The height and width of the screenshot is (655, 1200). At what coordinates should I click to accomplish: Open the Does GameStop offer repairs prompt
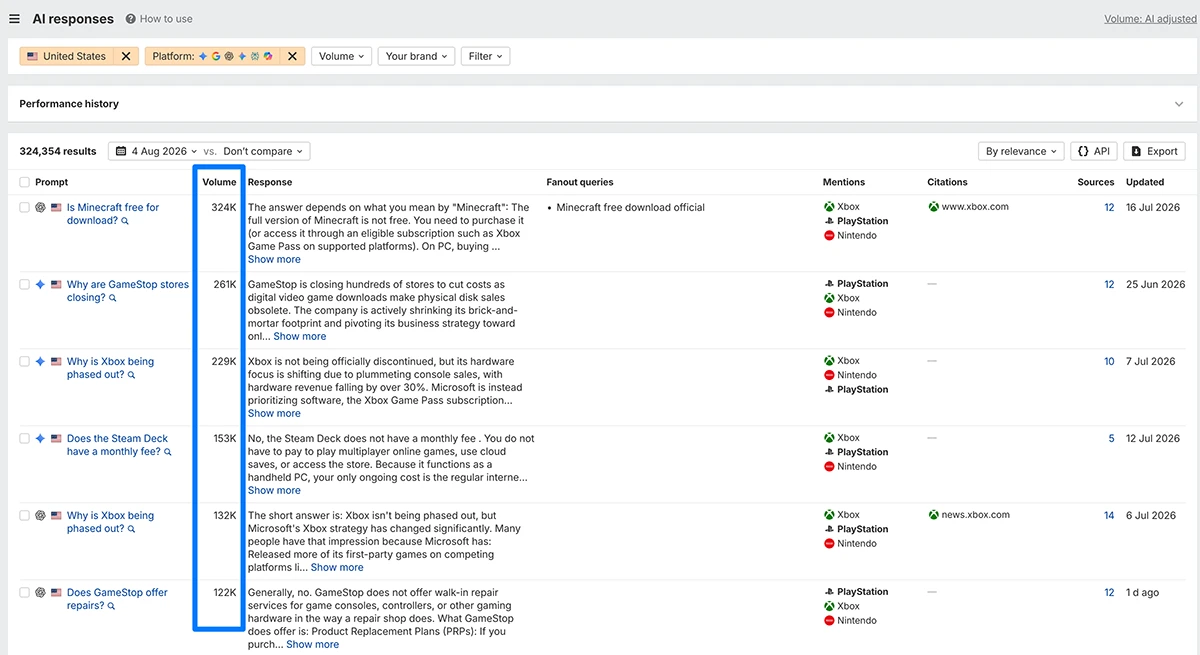pyautogui.click(x=117, y=599)
